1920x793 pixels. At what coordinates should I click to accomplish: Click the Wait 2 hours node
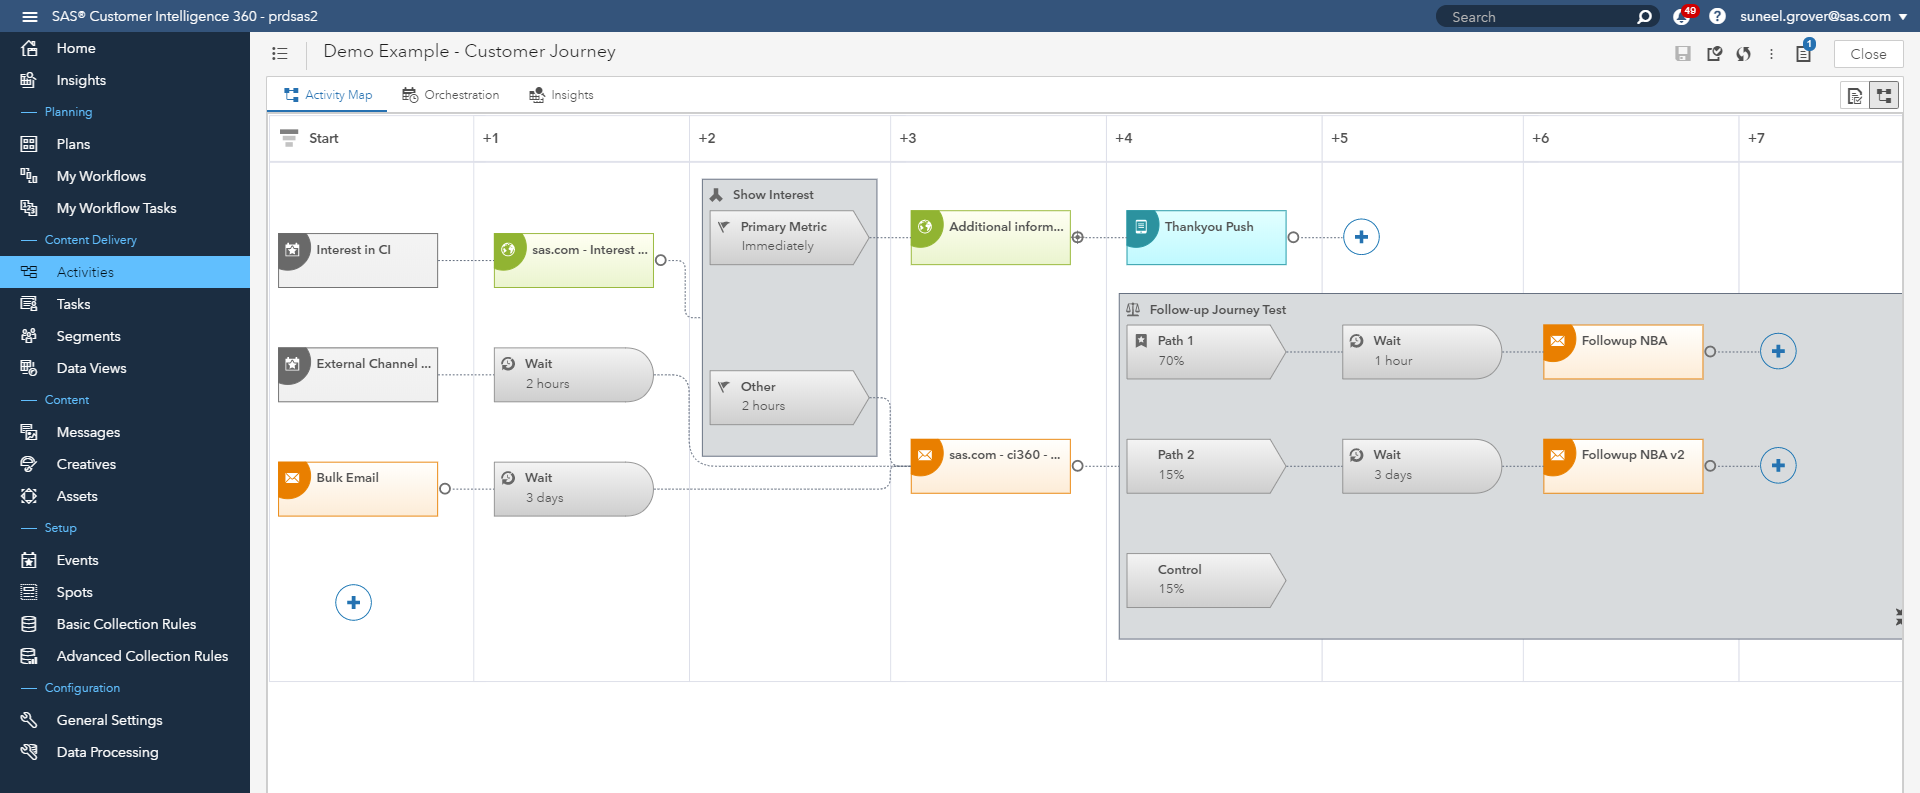(574, 375)
